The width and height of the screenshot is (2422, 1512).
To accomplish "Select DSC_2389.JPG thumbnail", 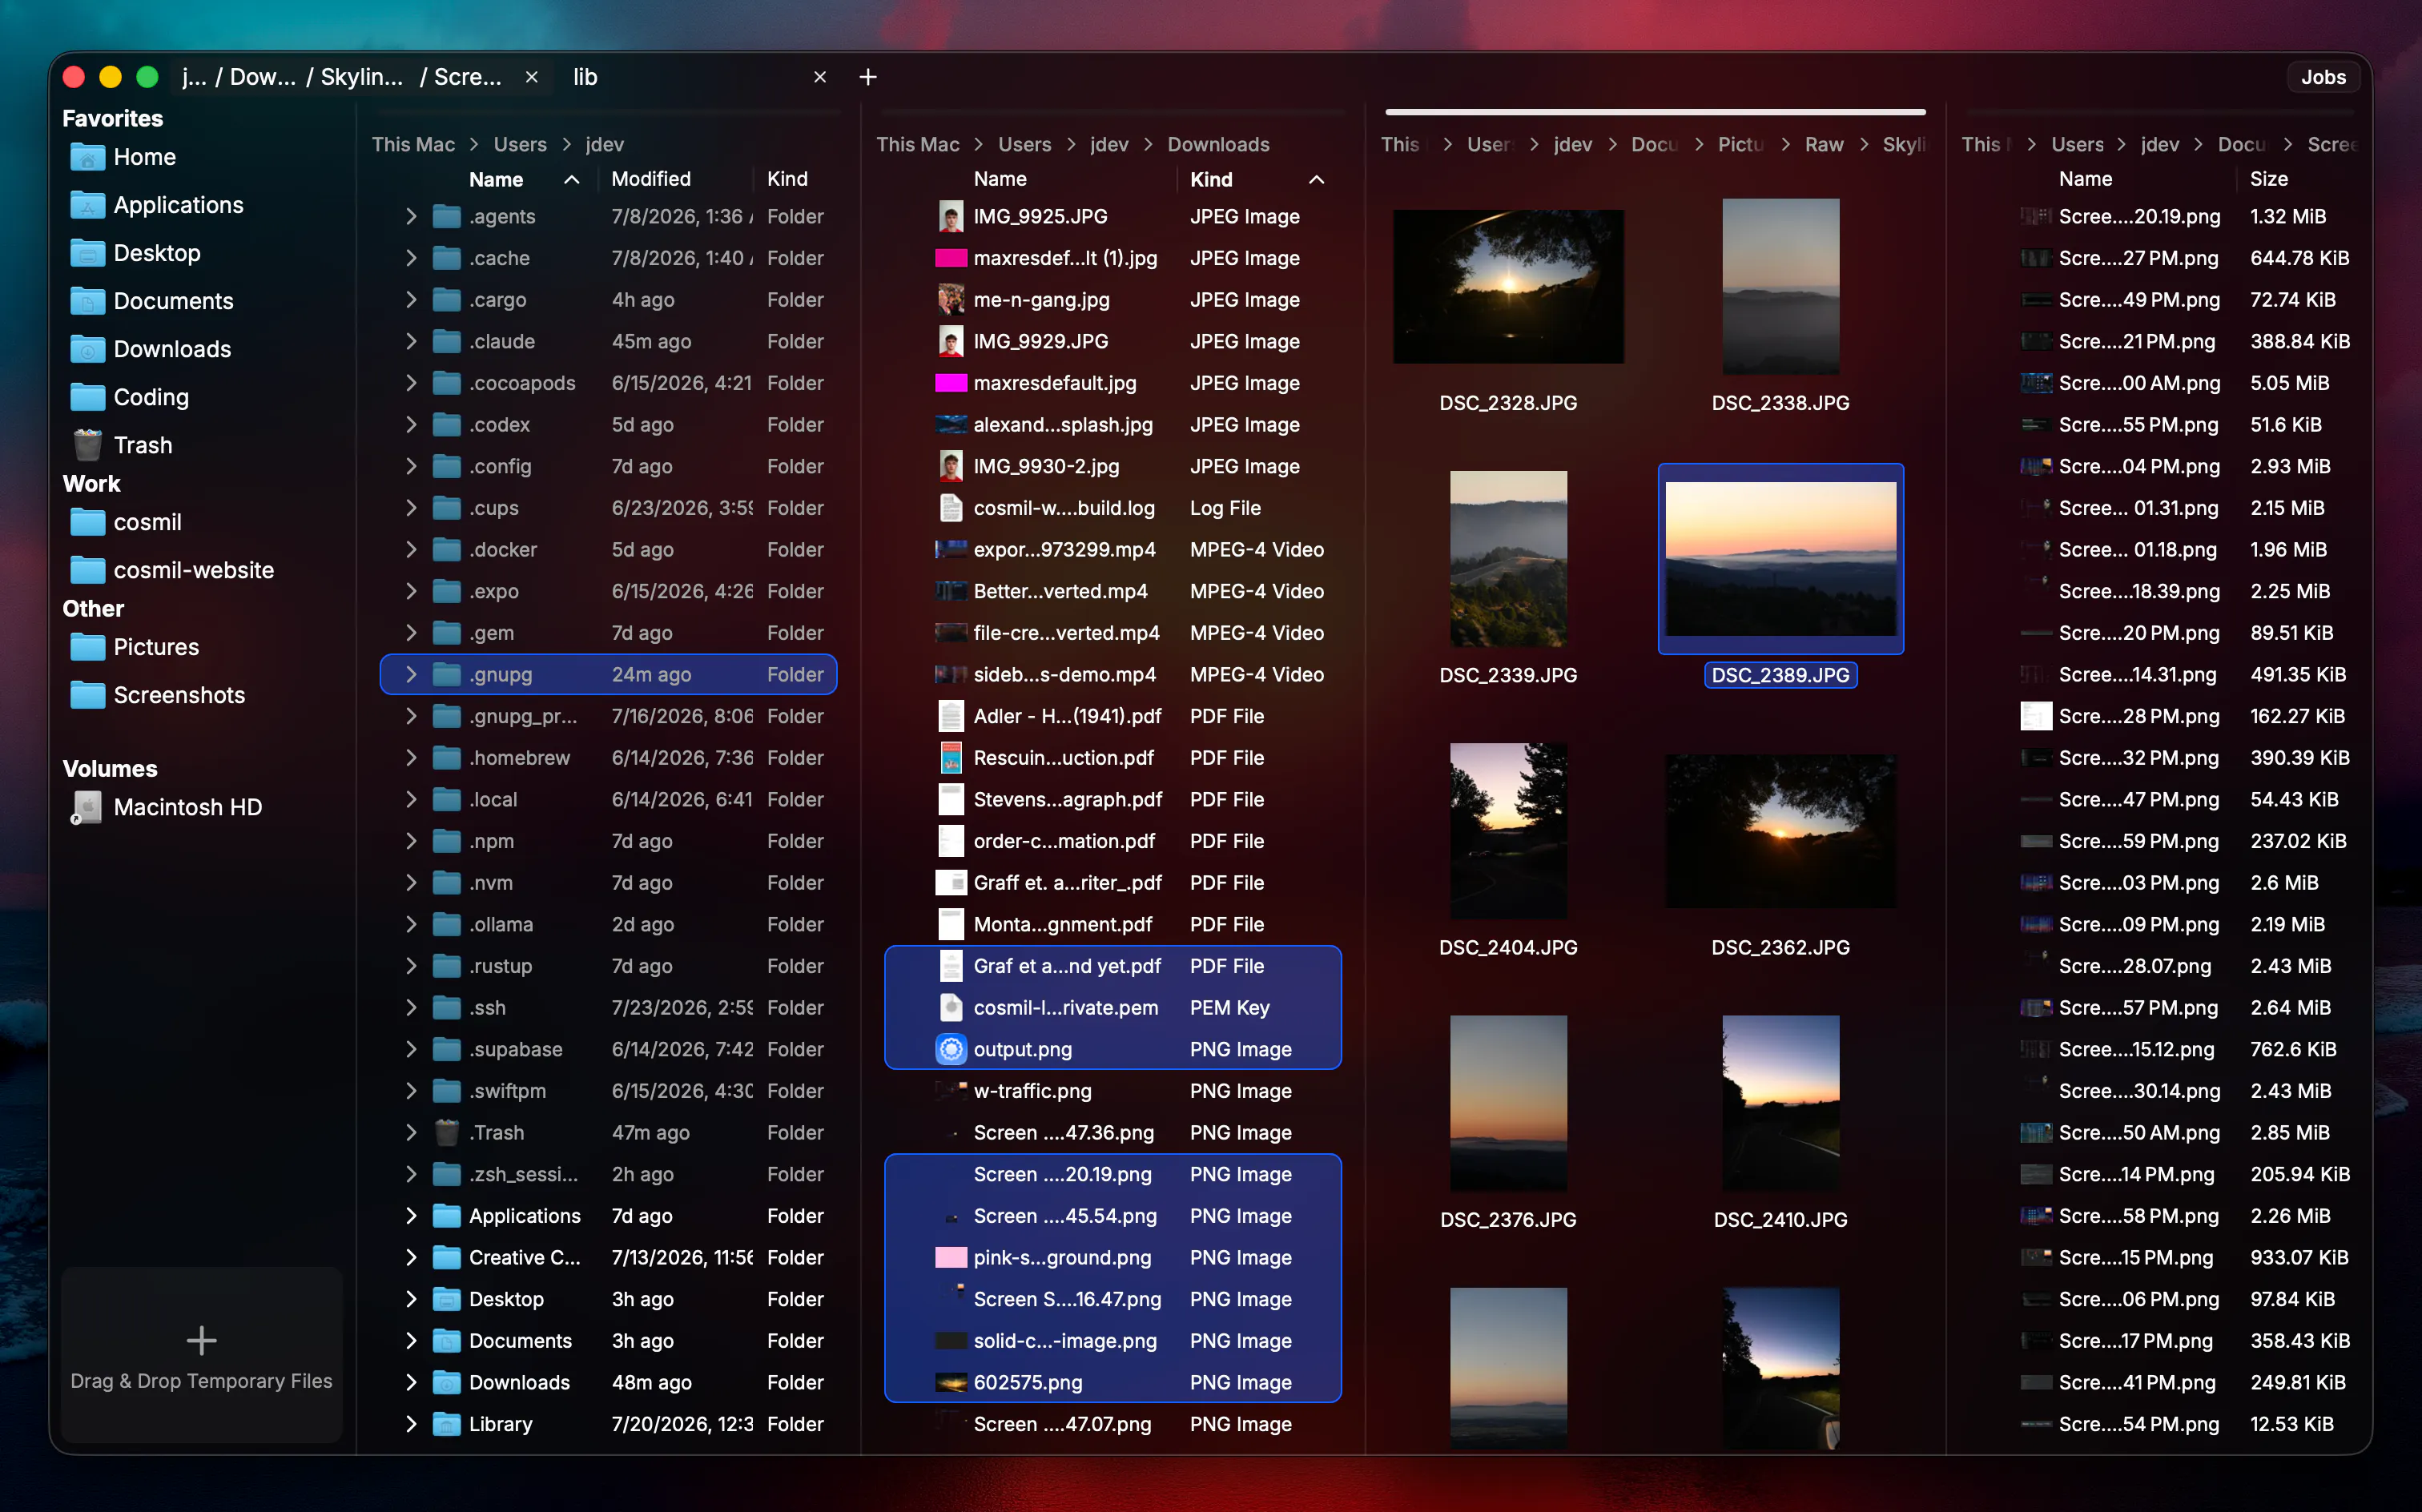I will [x=1780, y=558].
